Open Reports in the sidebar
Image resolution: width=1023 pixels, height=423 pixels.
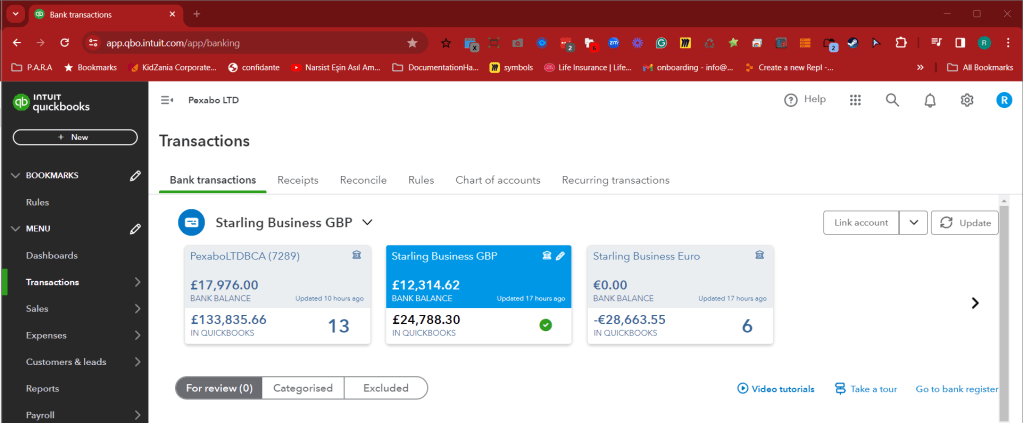click(42, 388)
